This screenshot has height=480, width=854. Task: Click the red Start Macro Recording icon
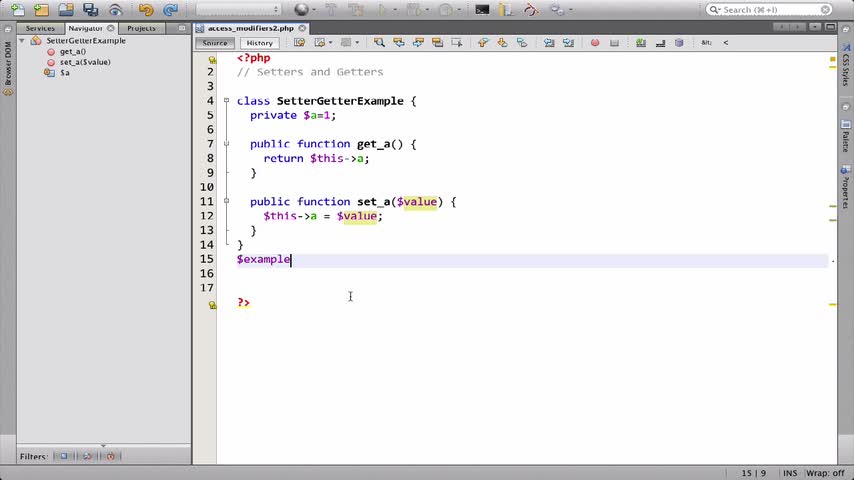pyautogui.click(x=595, y=42)
